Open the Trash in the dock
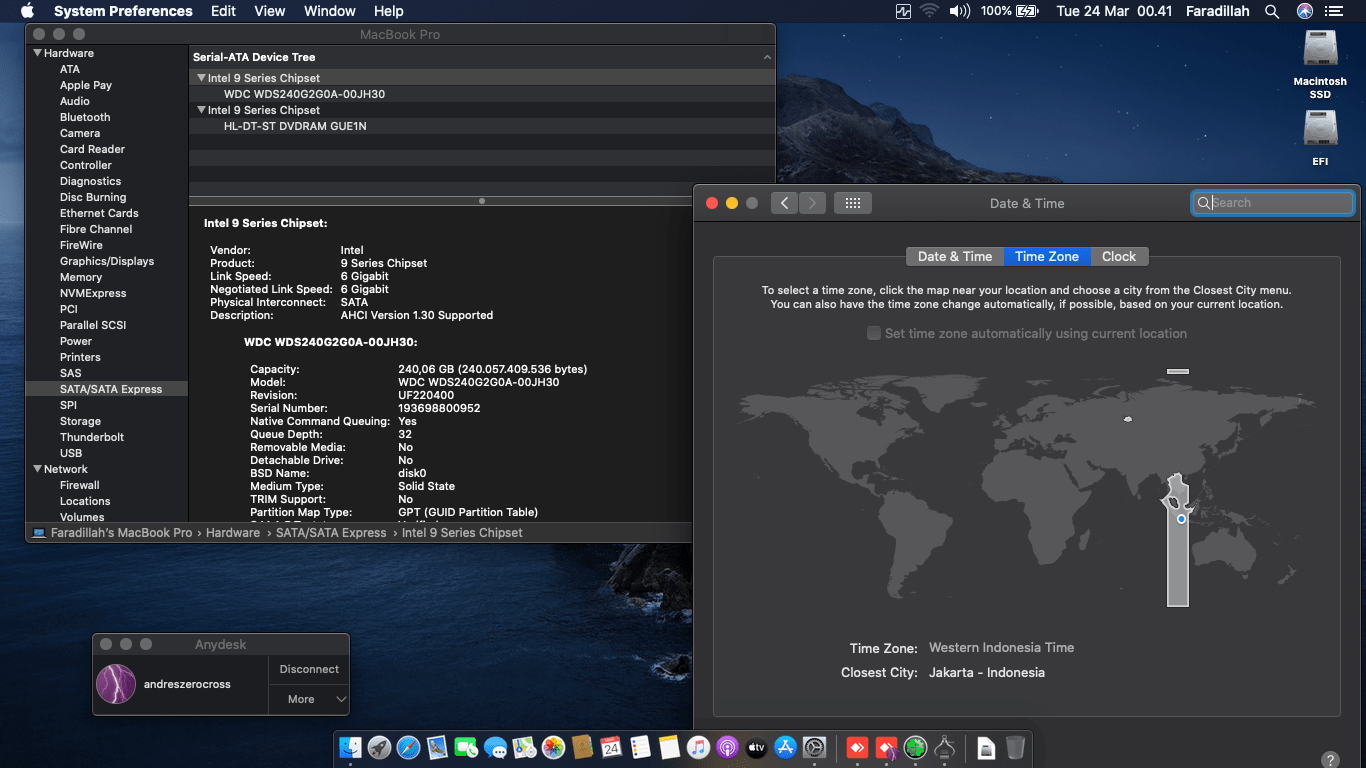 (x=1015, y=747)
